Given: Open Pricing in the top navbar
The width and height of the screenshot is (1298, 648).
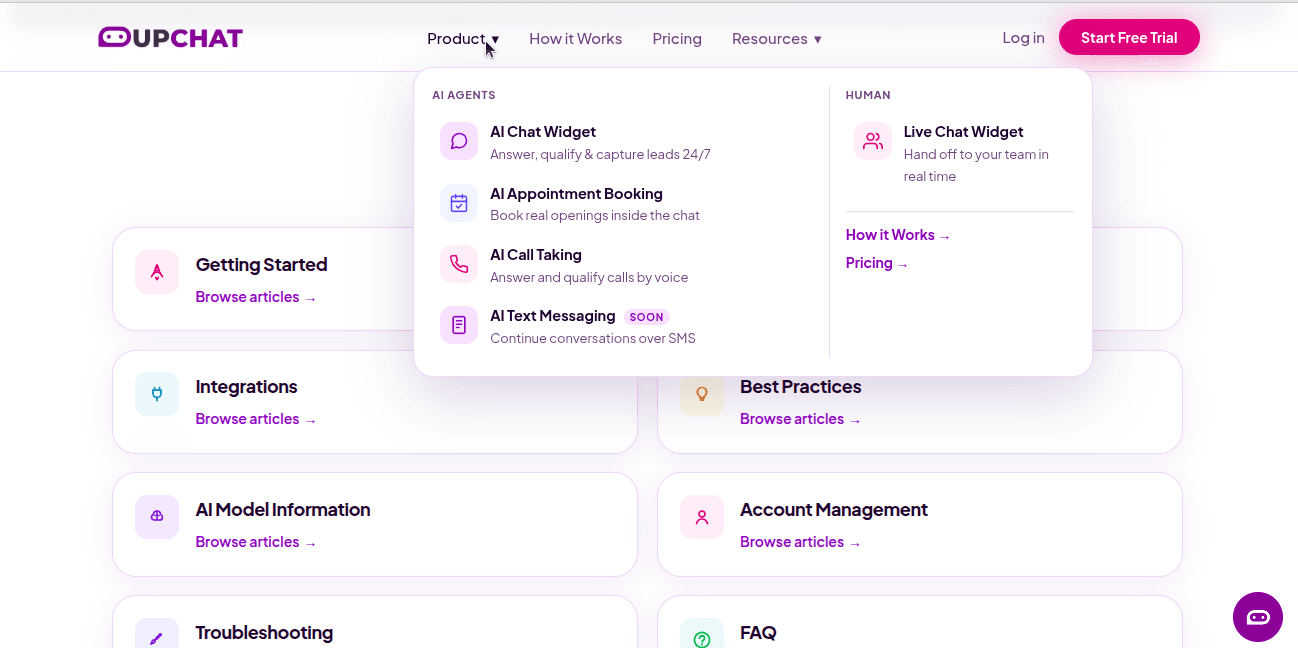Looking at the screenshot, I should click(x=677, y=39).
